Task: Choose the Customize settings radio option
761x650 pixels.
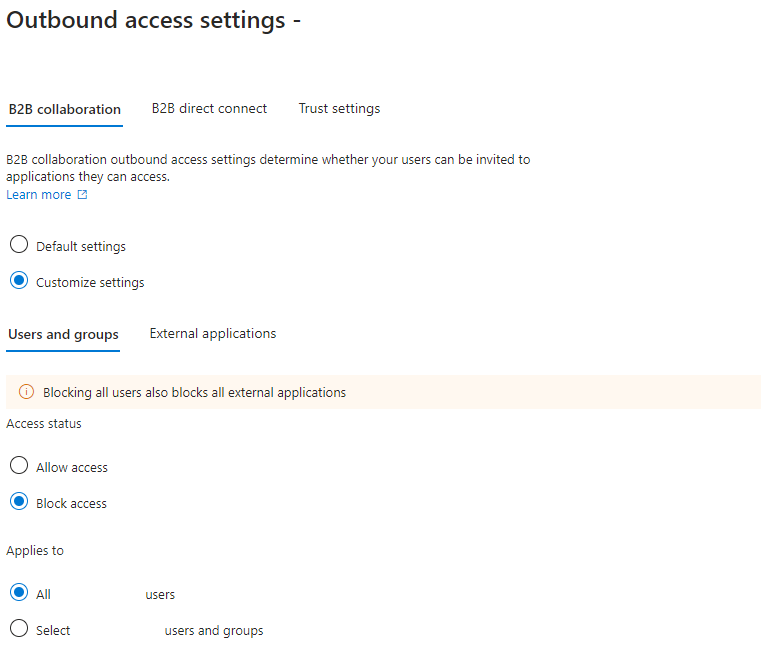Action: (x=19, y=281)
